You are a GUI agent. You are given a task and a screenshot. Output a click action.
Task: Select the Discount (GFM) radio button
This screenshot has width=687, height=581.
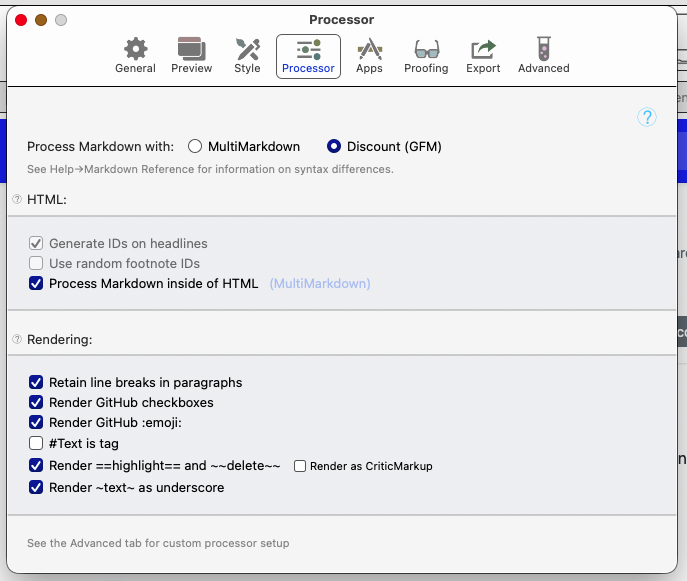pyautogui.click(x=334, y=146)
